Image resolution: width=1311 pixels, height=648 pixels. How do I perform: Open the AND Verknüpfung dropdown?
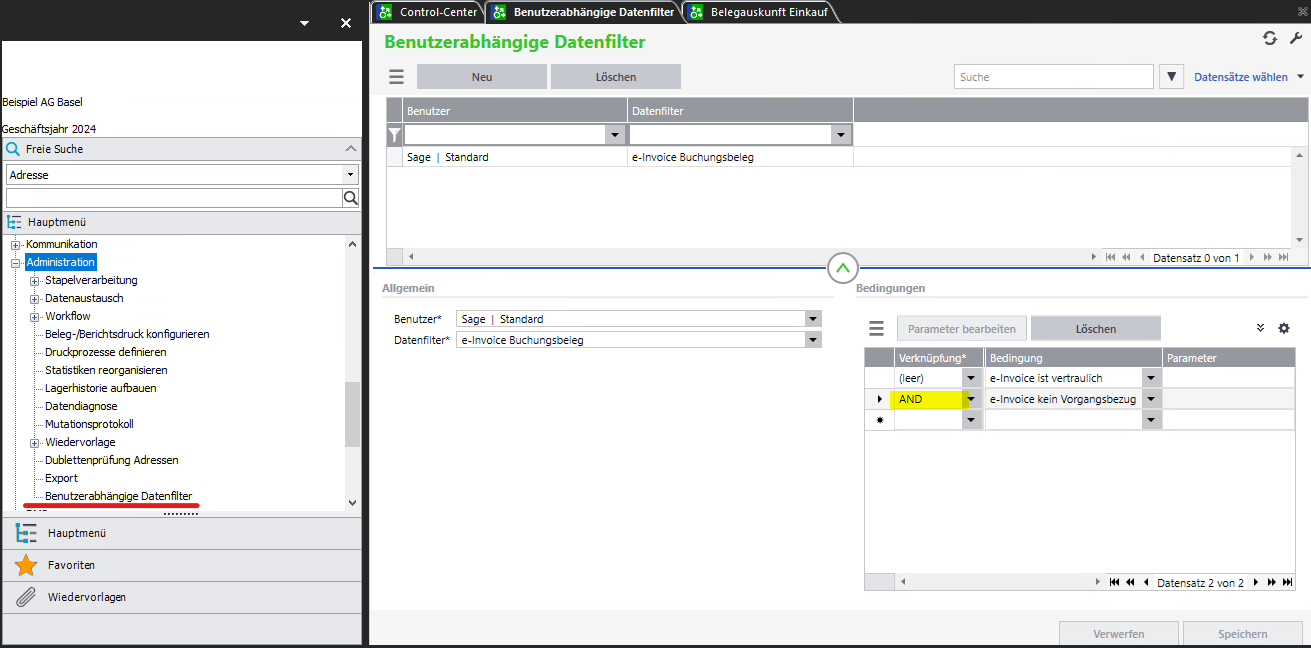coord(970,399)
